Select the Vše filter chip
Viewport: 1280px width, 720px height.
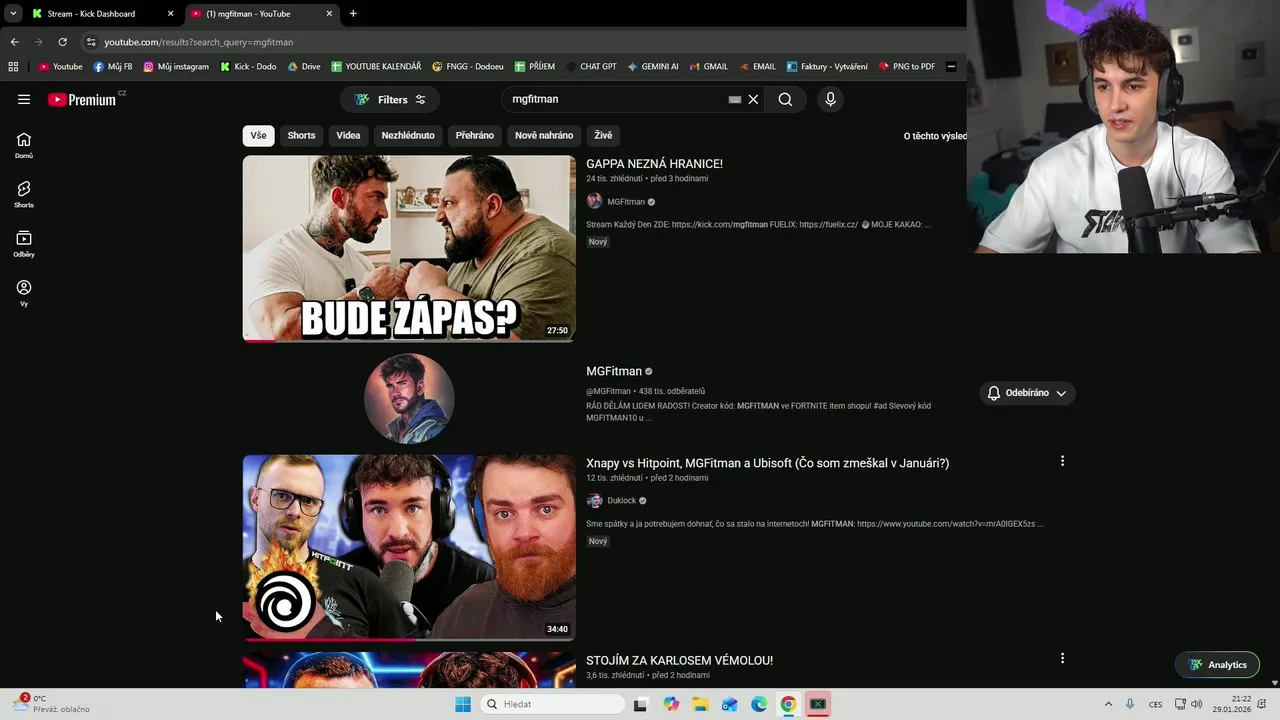(258, 135)
